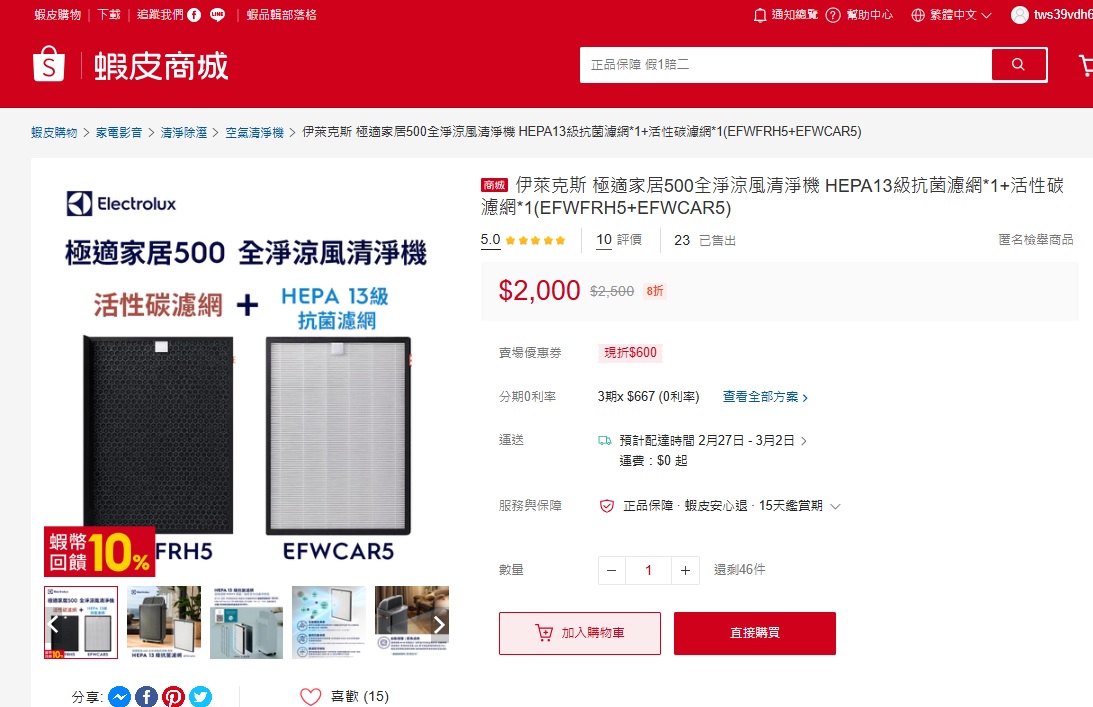
Task: Expand the delivery time estimate arrow
Action: pyautogui.click(x=804, y=441)
